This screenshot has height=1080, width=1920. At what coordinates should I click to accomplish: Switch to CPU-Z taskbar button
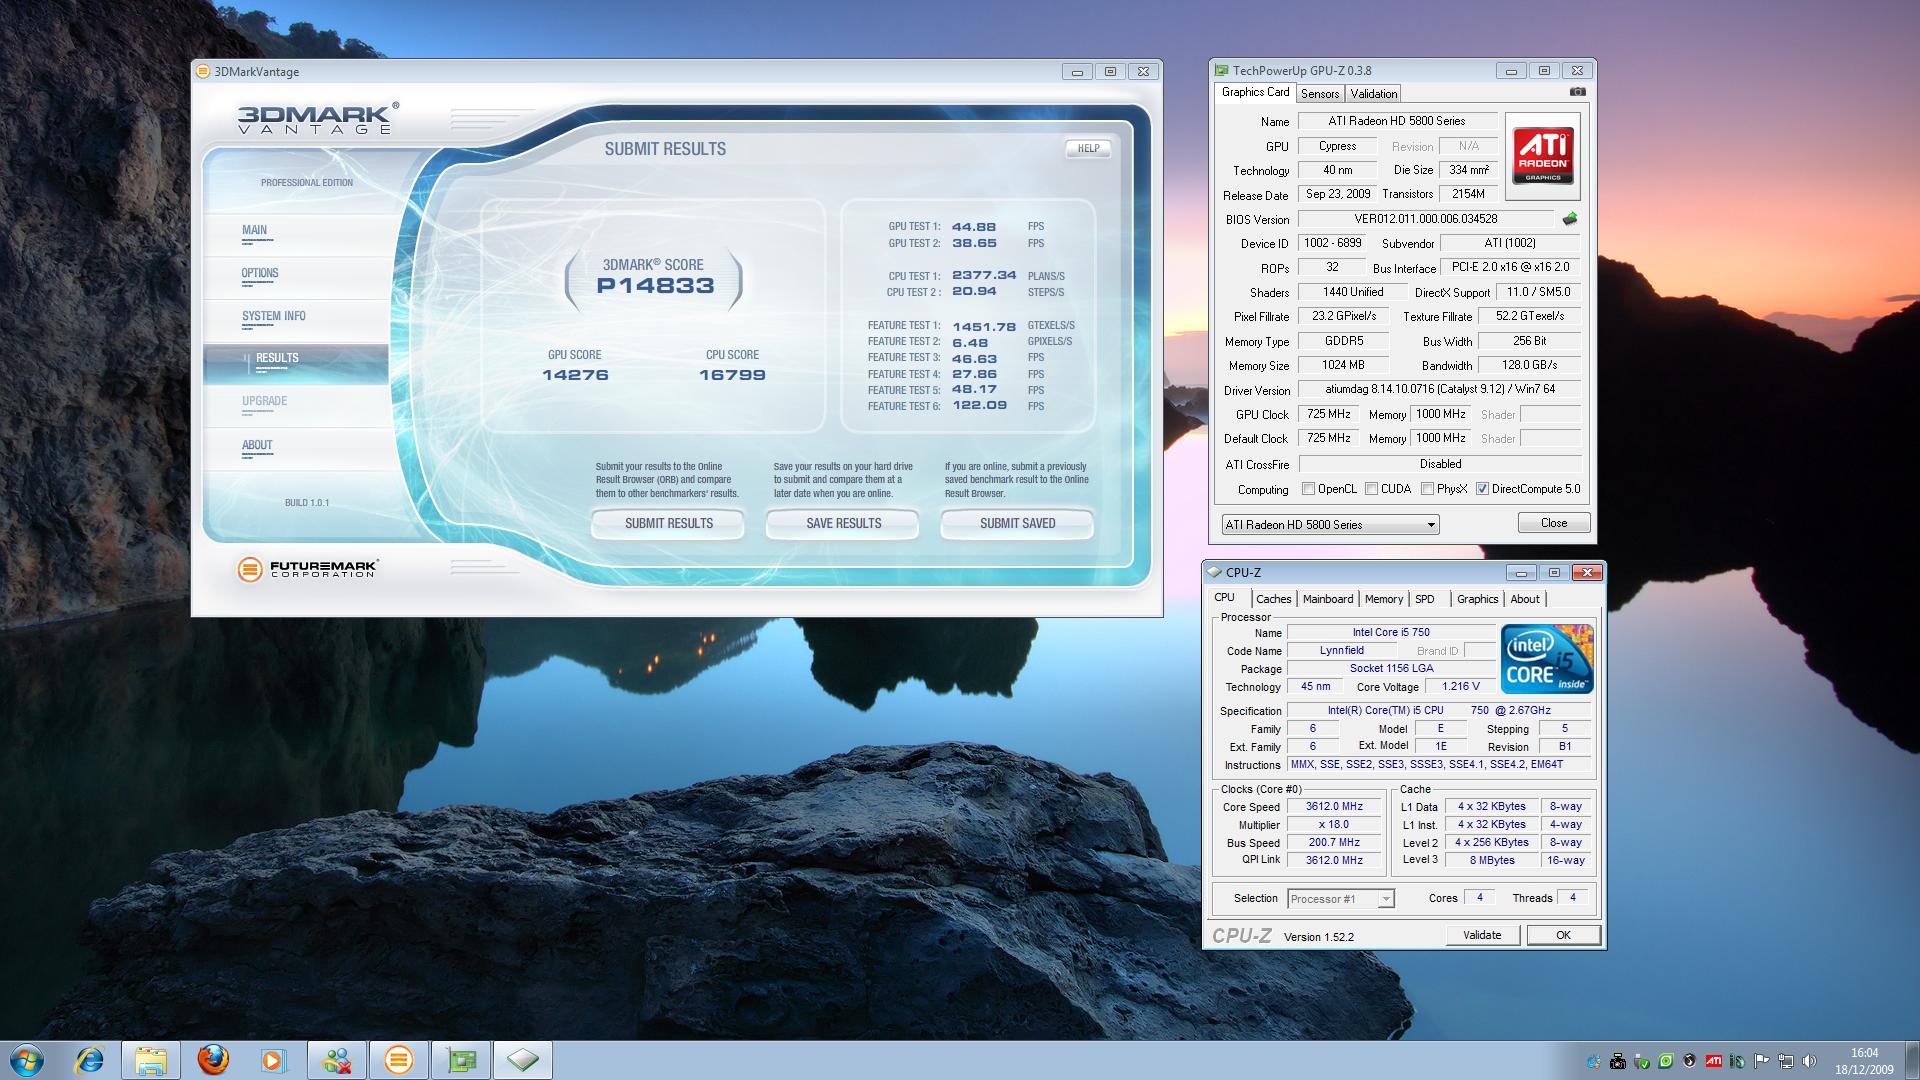tap(523, 1060)
